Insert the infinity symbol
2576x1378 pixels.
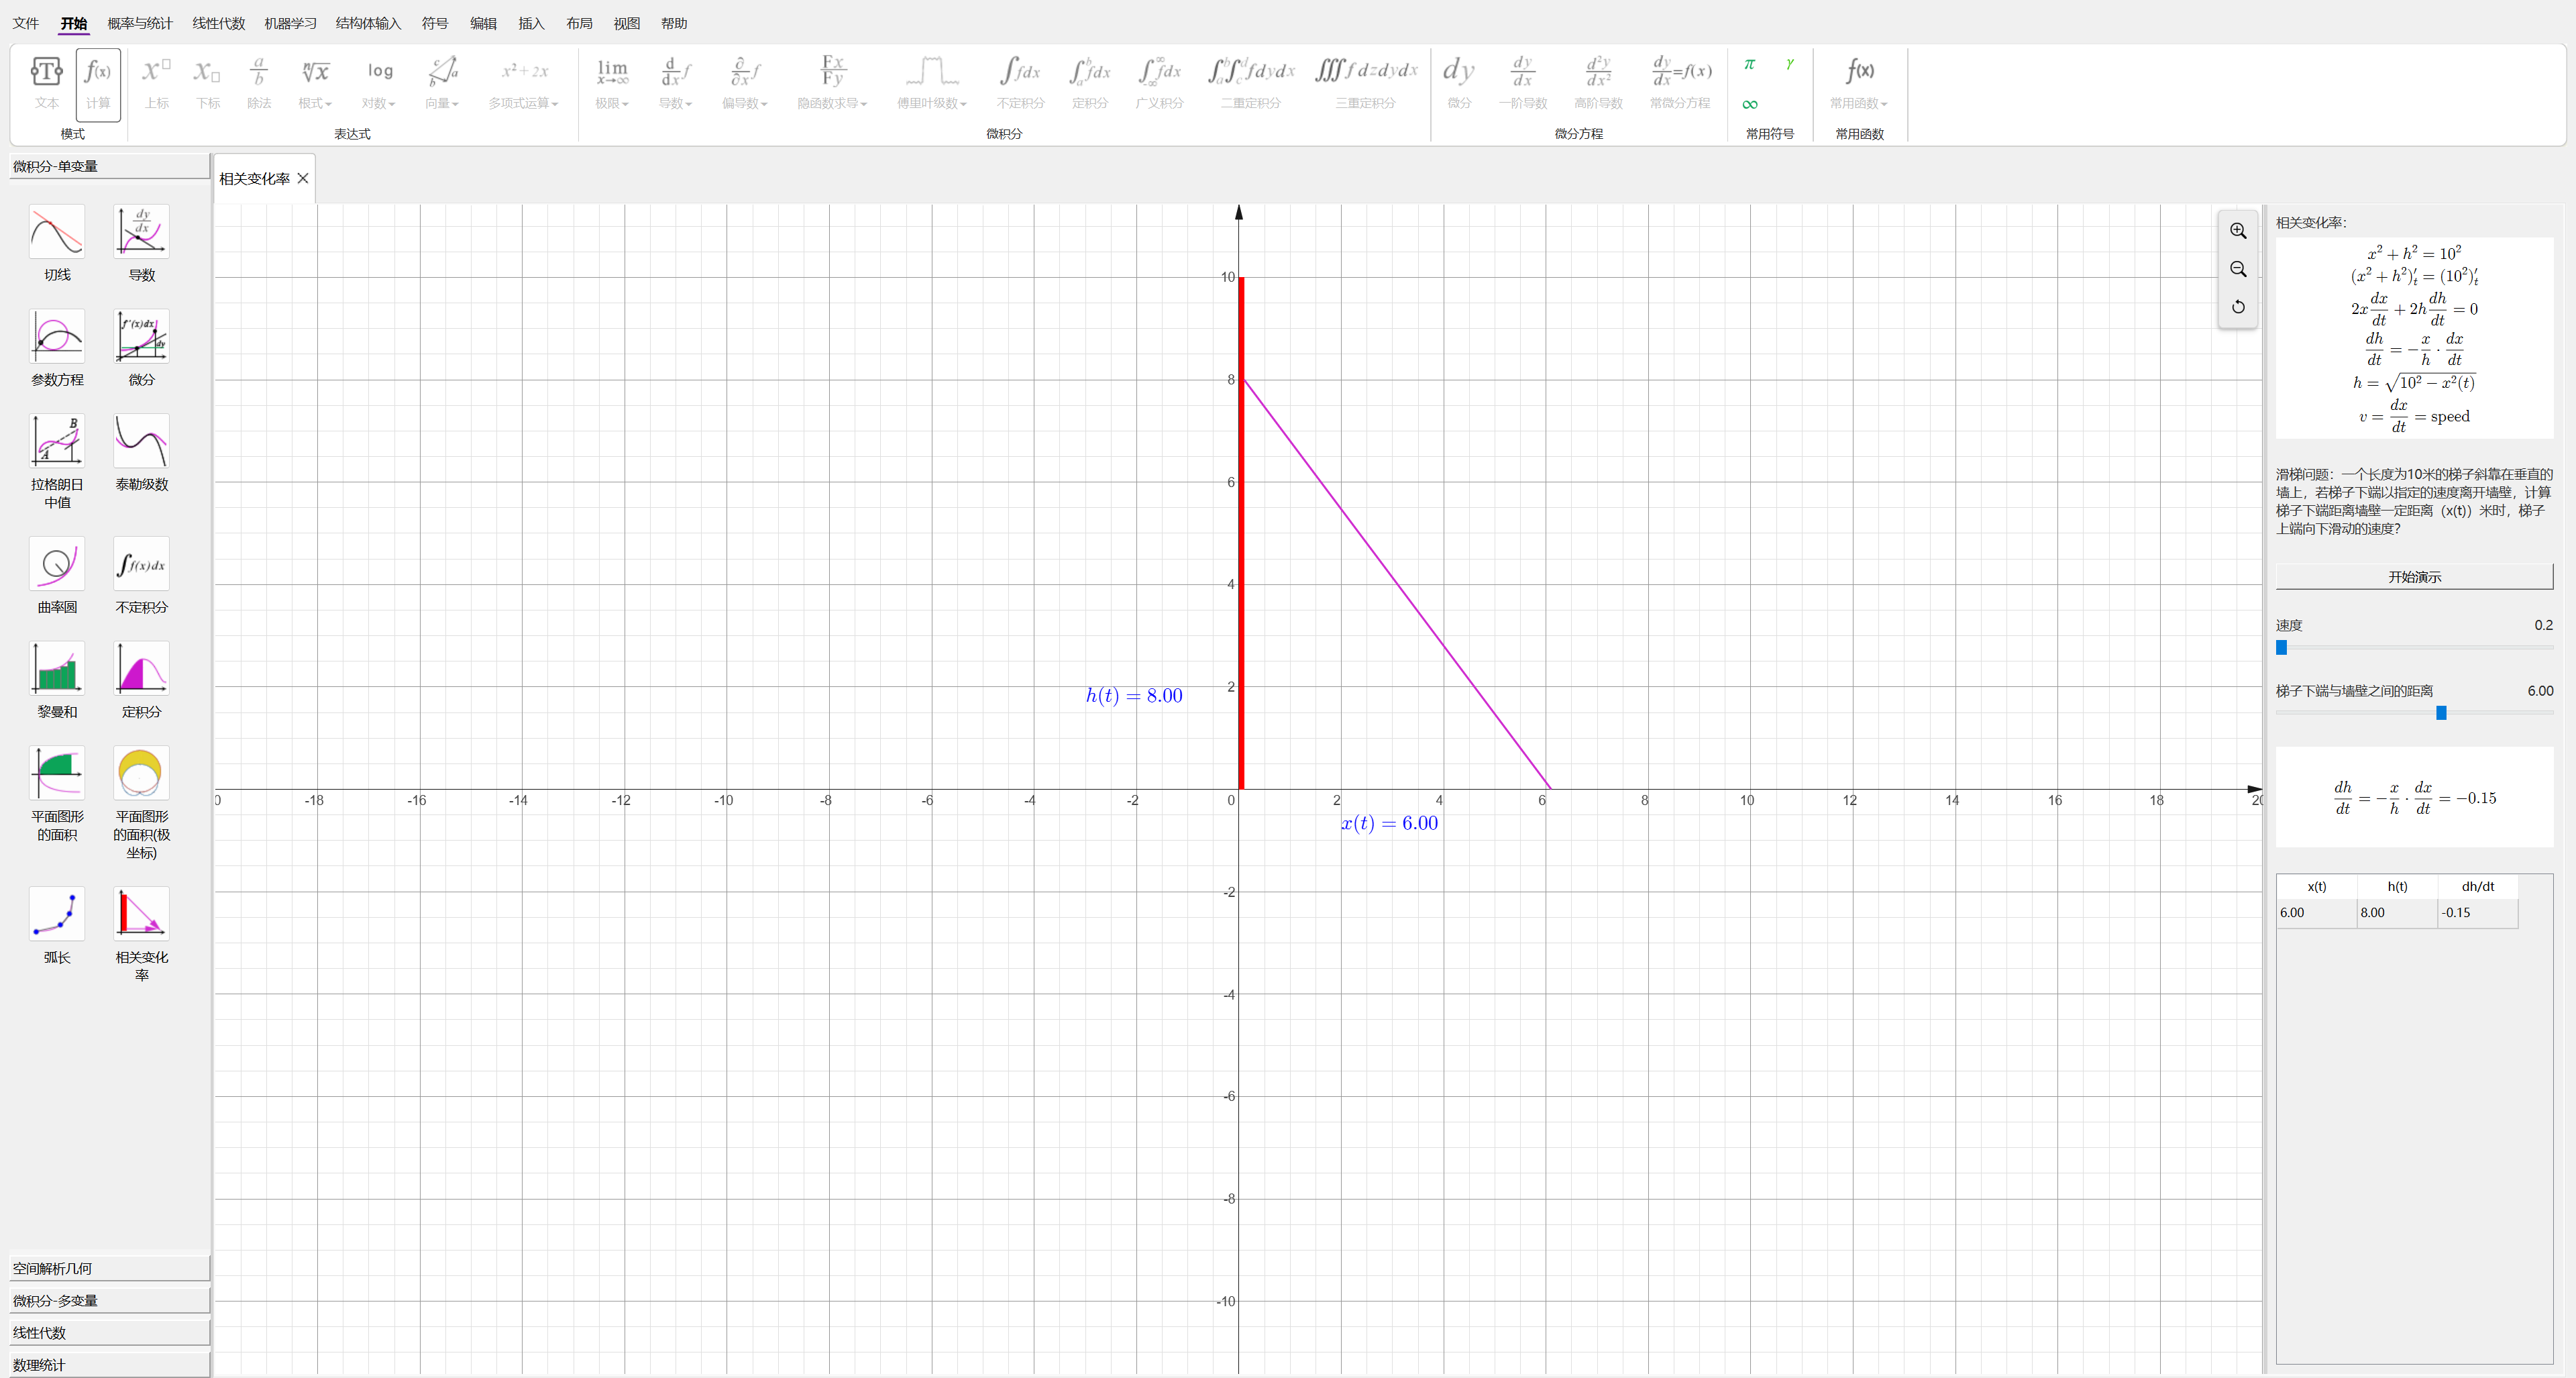tap(1749, 104)
